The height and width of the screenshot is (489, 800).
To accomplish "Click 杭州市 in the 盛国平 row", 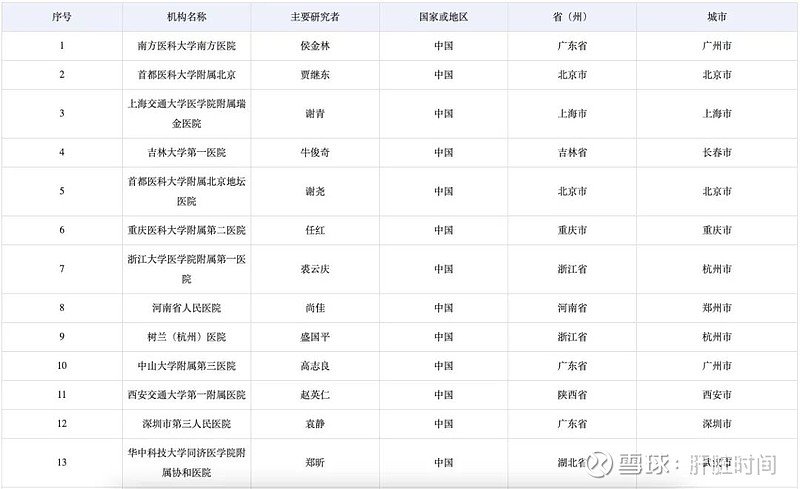I will pos(717,337).
